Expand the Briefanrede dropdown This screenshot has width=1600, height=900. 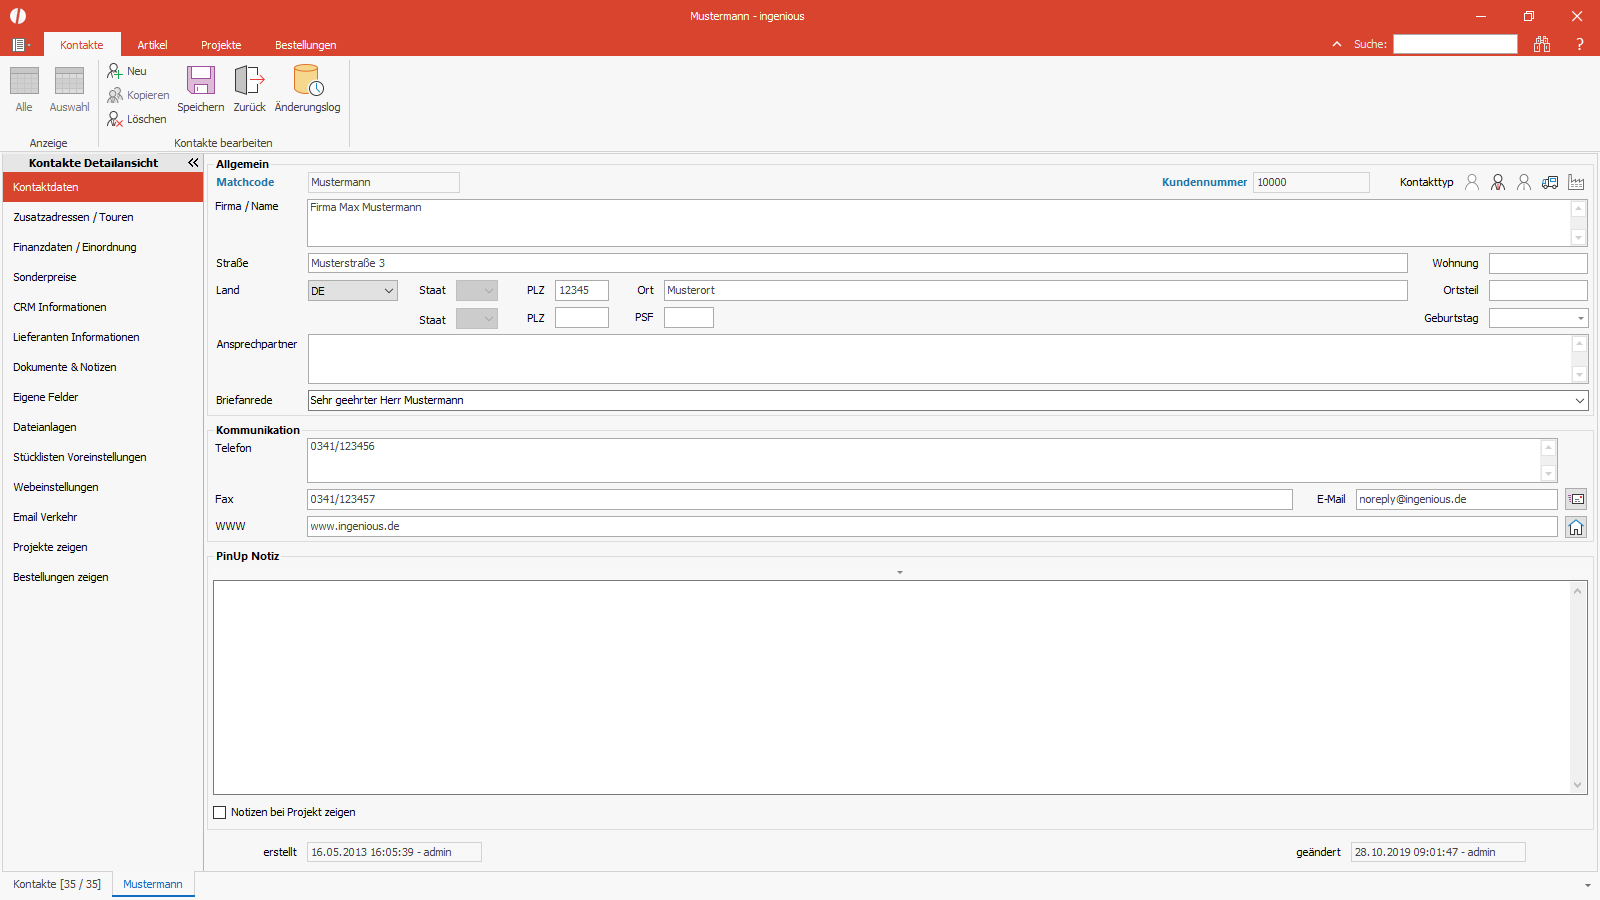tap(1580, 400)
